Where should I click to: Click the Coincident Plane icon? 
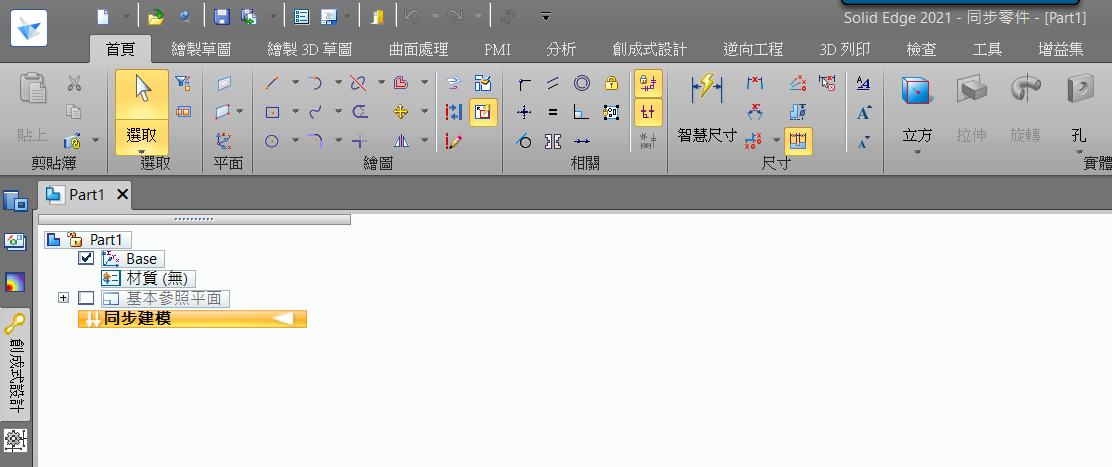[x=224, y=84]
